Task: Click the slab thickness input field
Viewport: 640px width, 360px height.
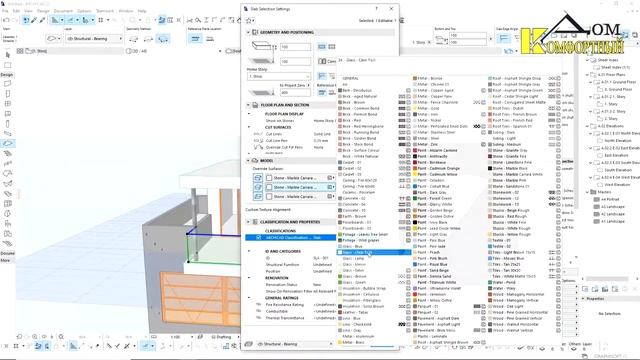Action: (295, 47)
